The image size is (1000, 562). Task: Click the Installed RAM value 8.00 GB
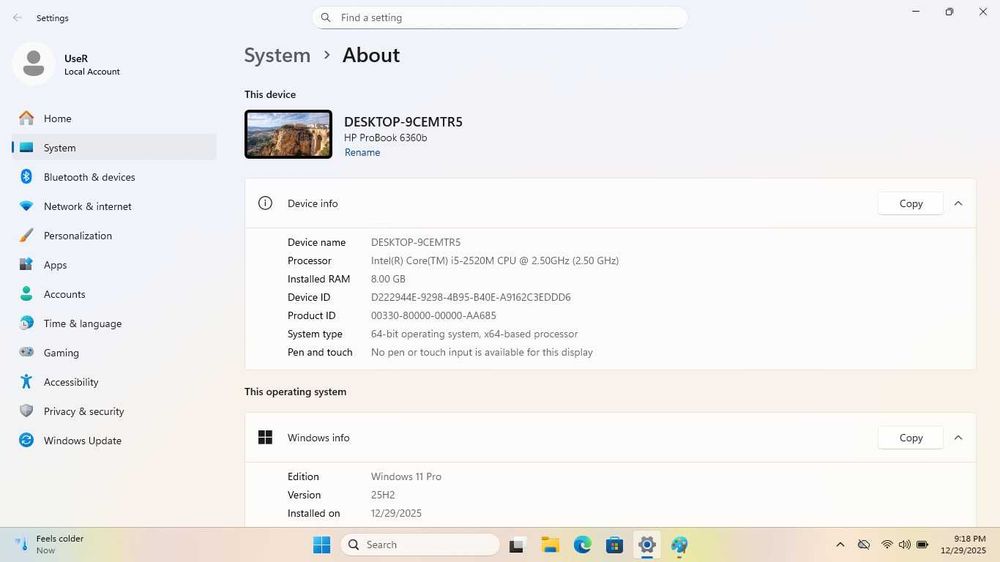(x=388, y=279)
